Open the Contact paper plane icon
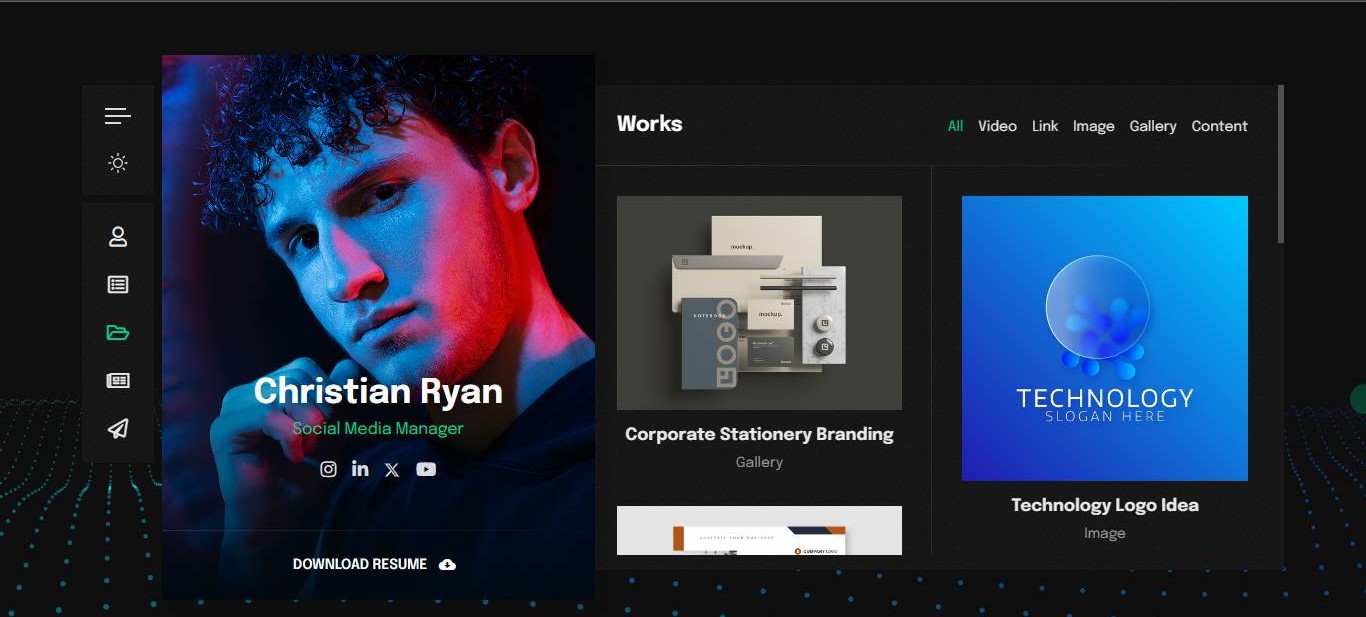Screen dimensions: 1366x617 pyautogui.click(x=118, y=429)
